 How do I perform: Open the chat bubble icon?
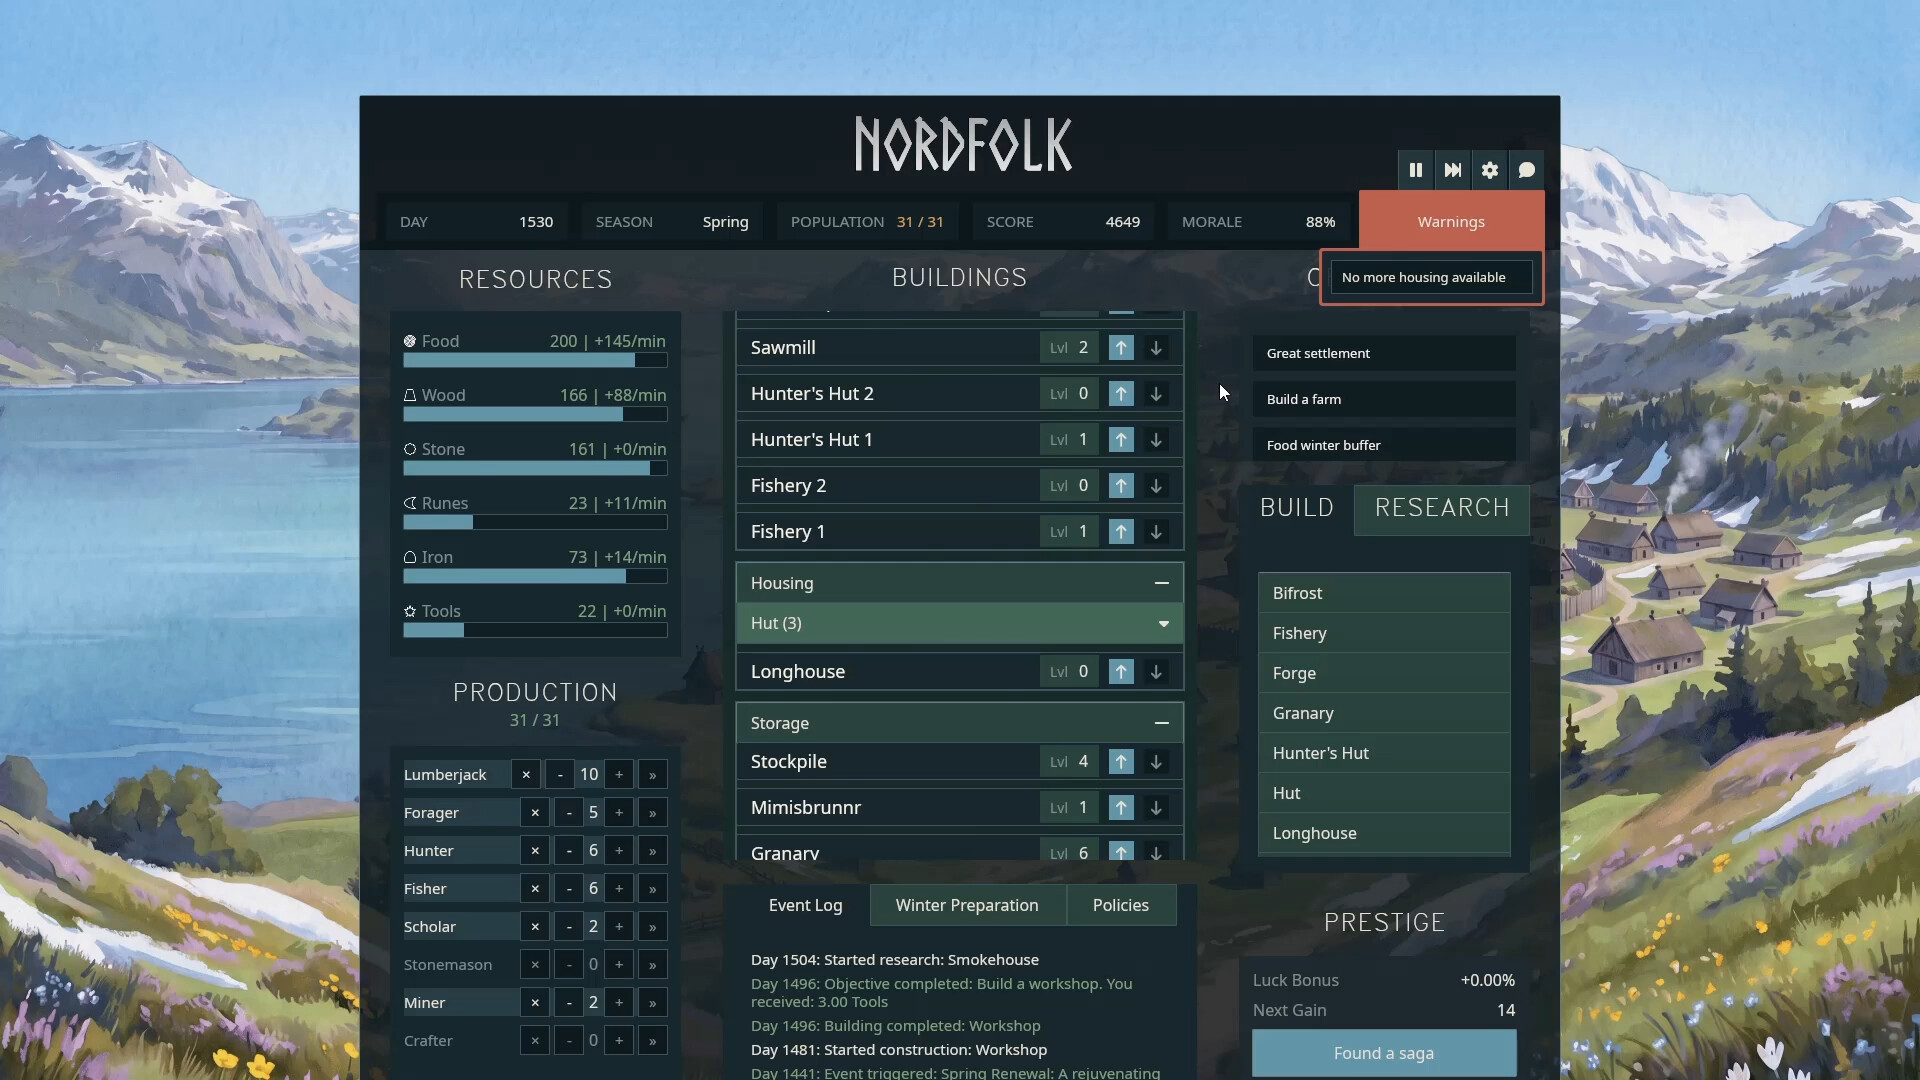point(1527,170)
